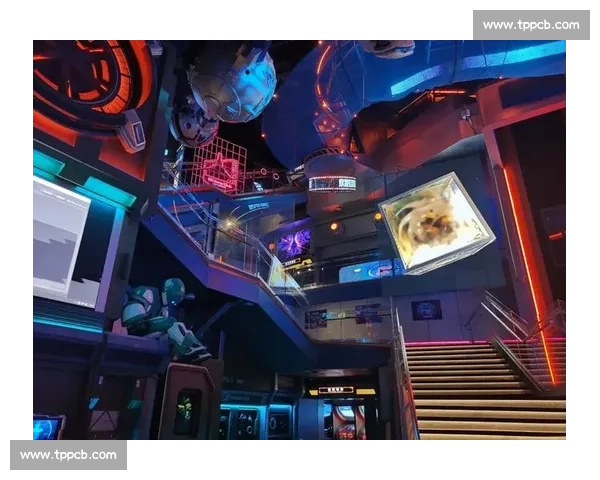Click the blue oval screen below the cube
This screenshot has width=600, height=480.
[364, 270]
